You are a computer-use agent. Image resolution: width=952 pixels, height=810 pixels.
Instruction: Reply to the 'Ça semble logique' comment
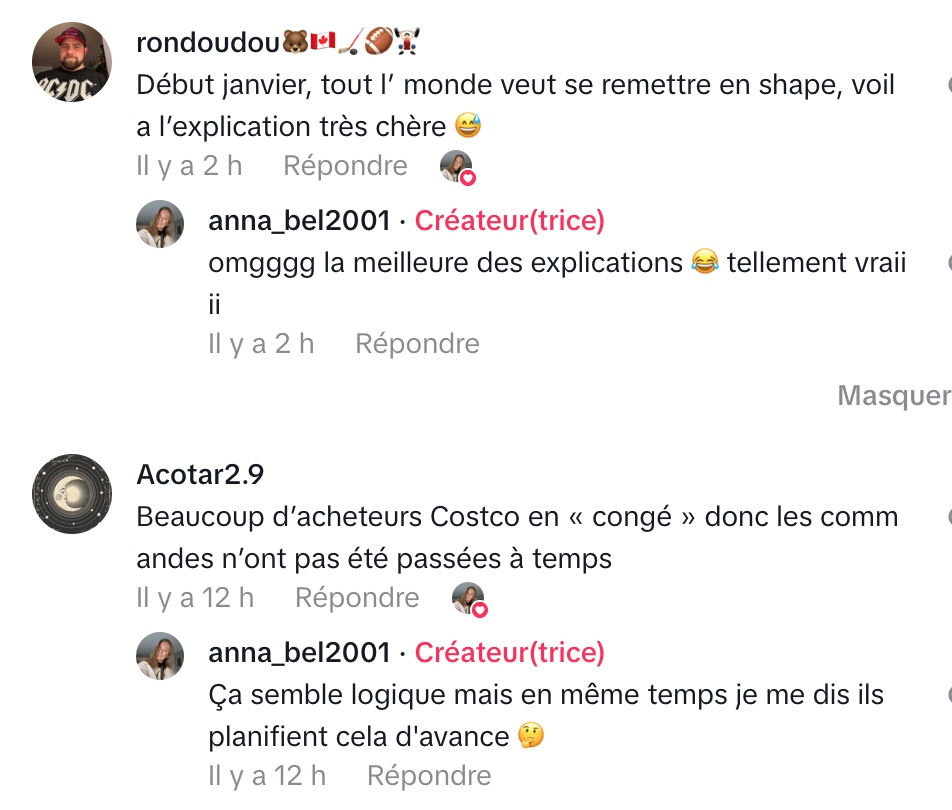[x=429, y=776]
